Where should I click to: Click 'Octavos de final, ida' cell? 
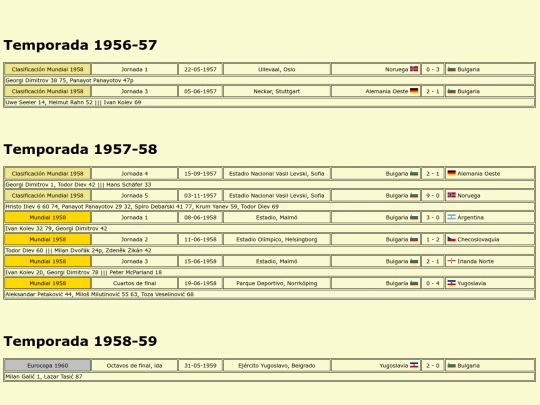click(x=134, y=365)
